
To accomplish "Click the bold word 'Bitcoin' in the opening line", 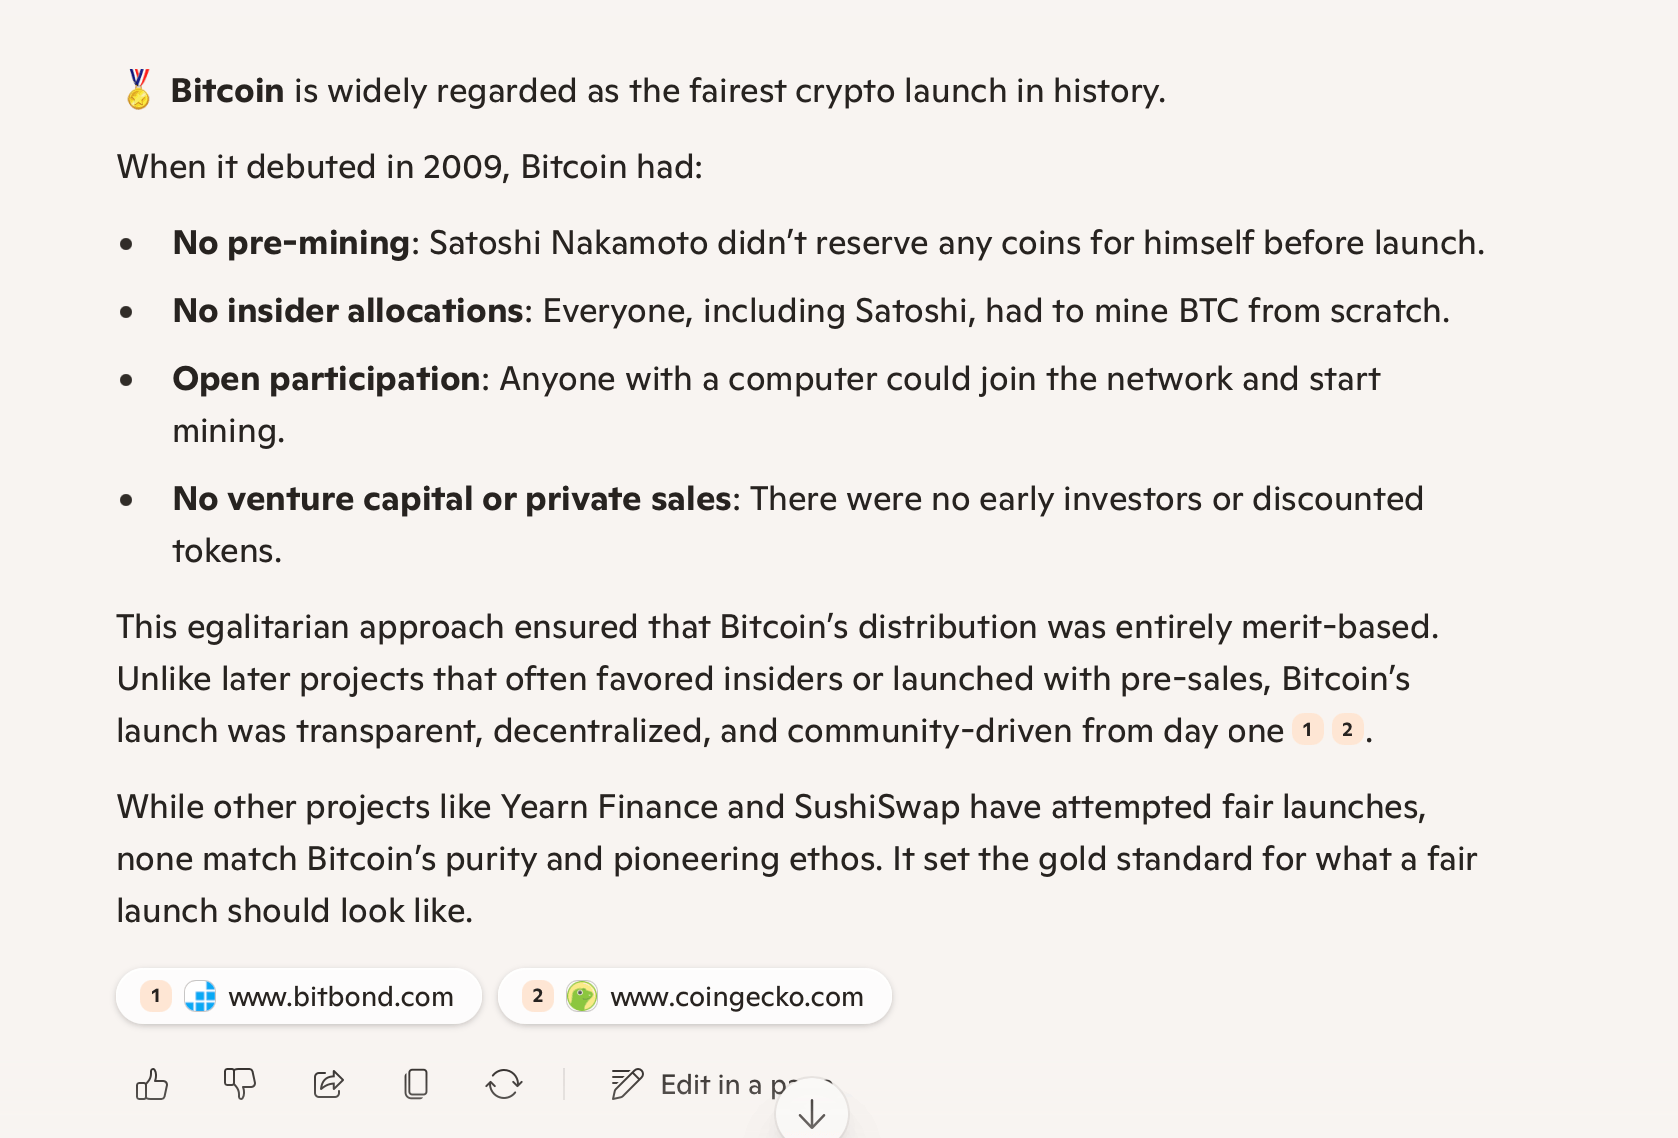I will pyautogui.click(x=224, y=90).
